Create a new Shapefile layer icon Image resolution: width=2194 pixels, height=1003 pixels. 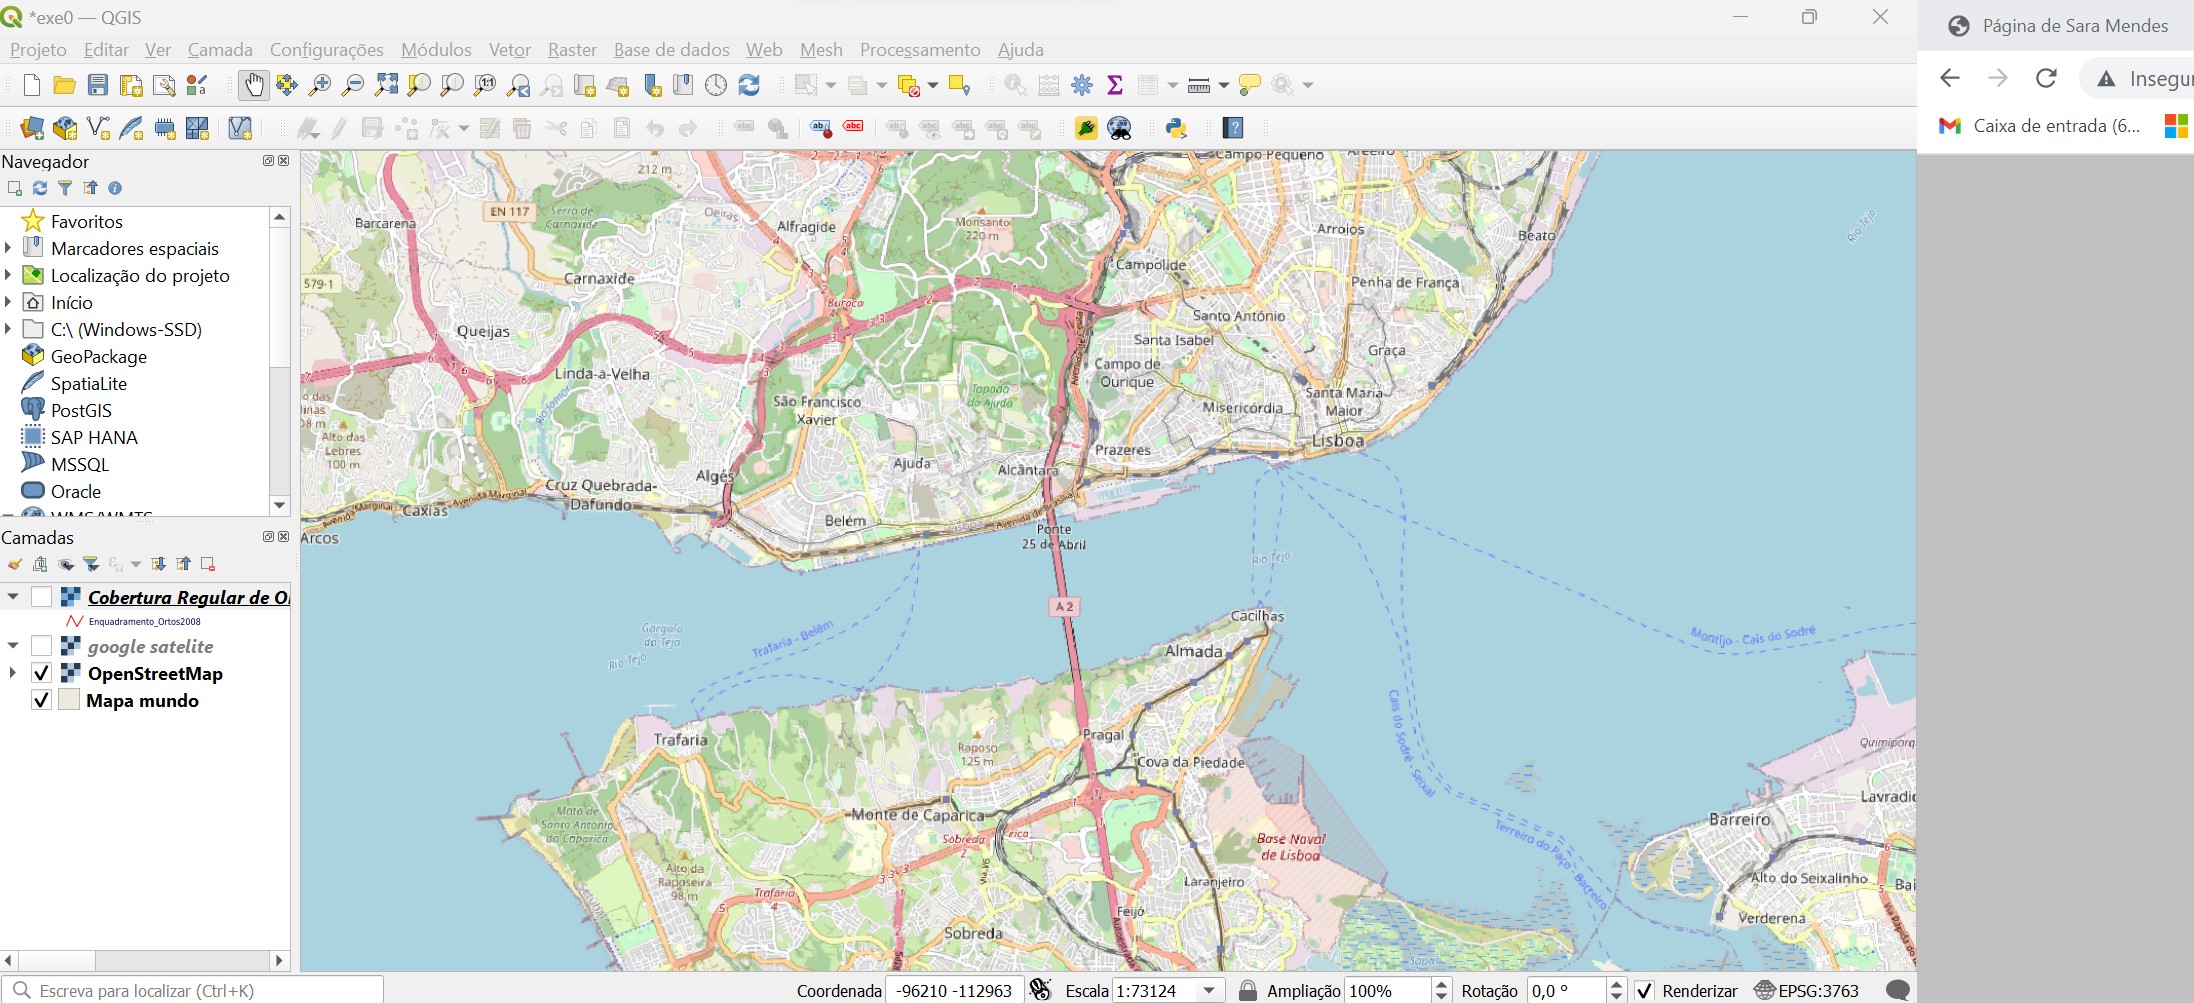click(x=98, y=128)
